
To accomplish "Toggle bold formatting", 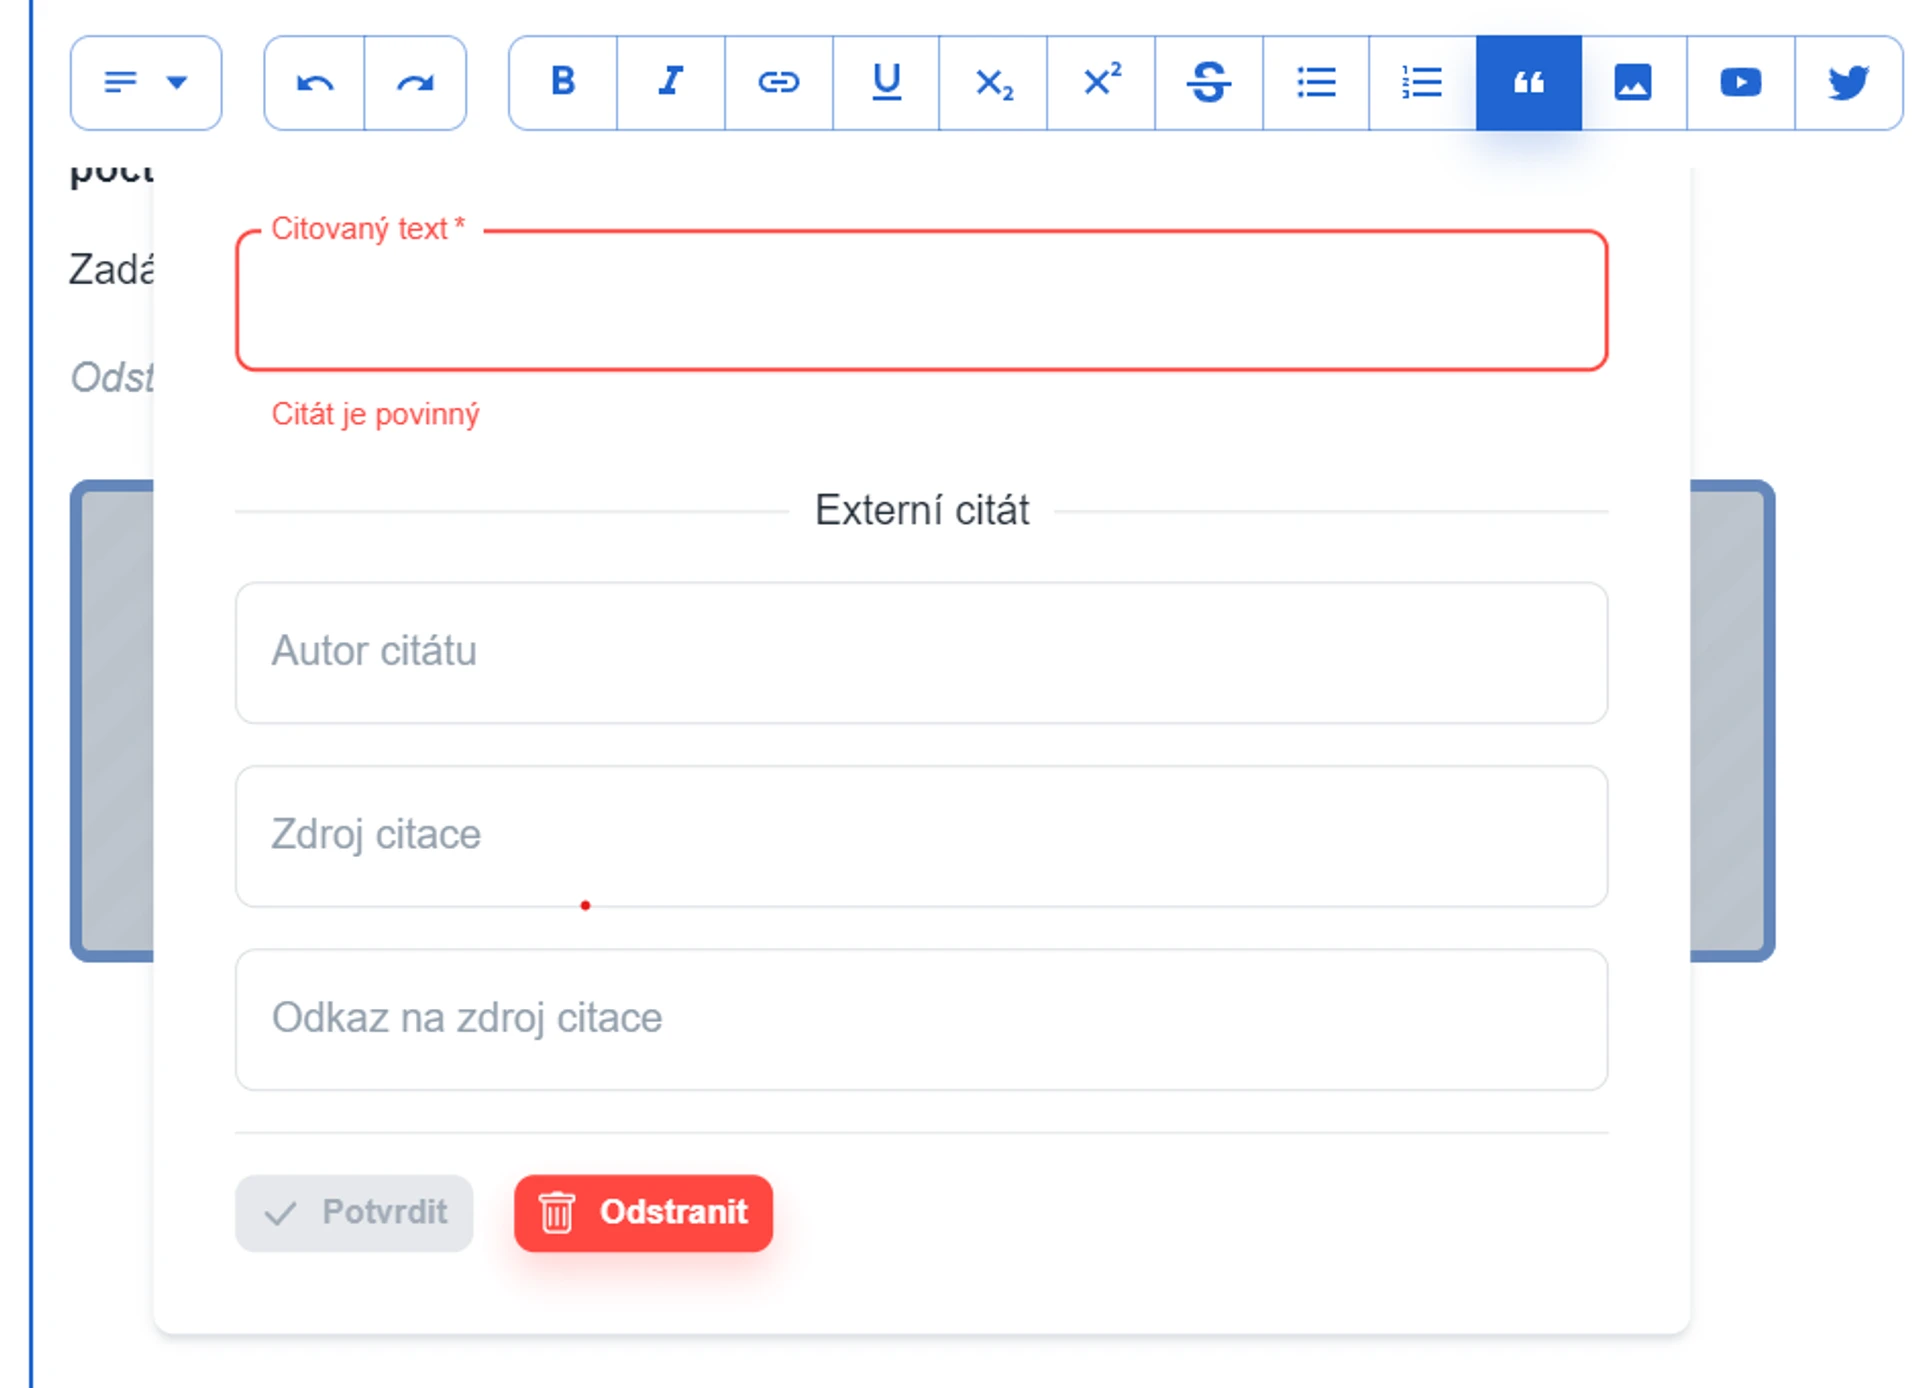I will point(563,82).
